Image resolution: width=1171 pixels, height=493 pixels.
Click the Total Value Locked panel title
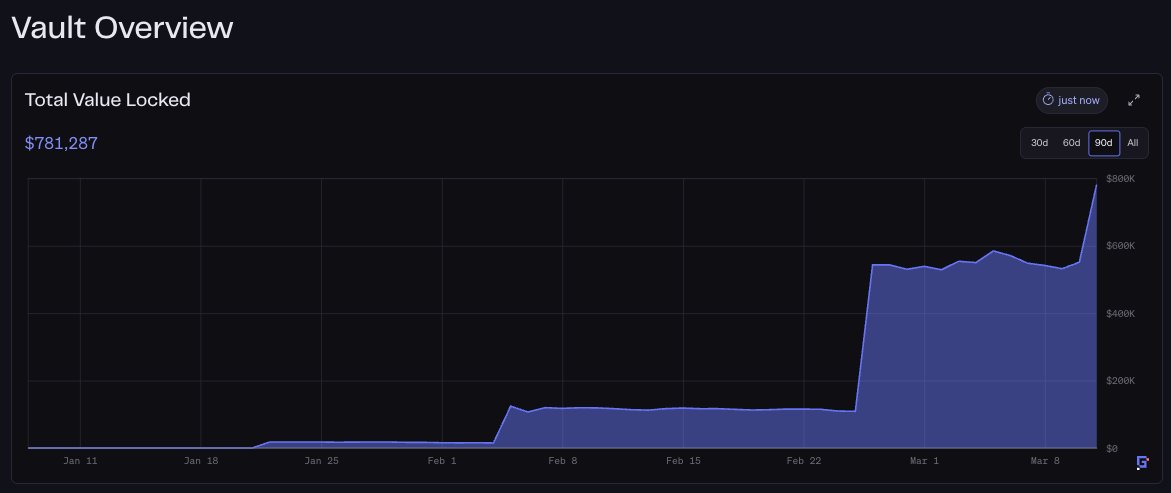pyautogui.click(x=108, y=99)
